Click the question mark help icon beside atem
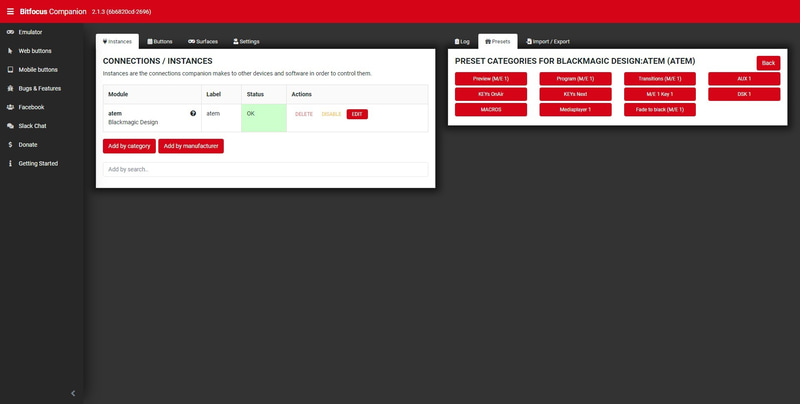 coord(193,113)
